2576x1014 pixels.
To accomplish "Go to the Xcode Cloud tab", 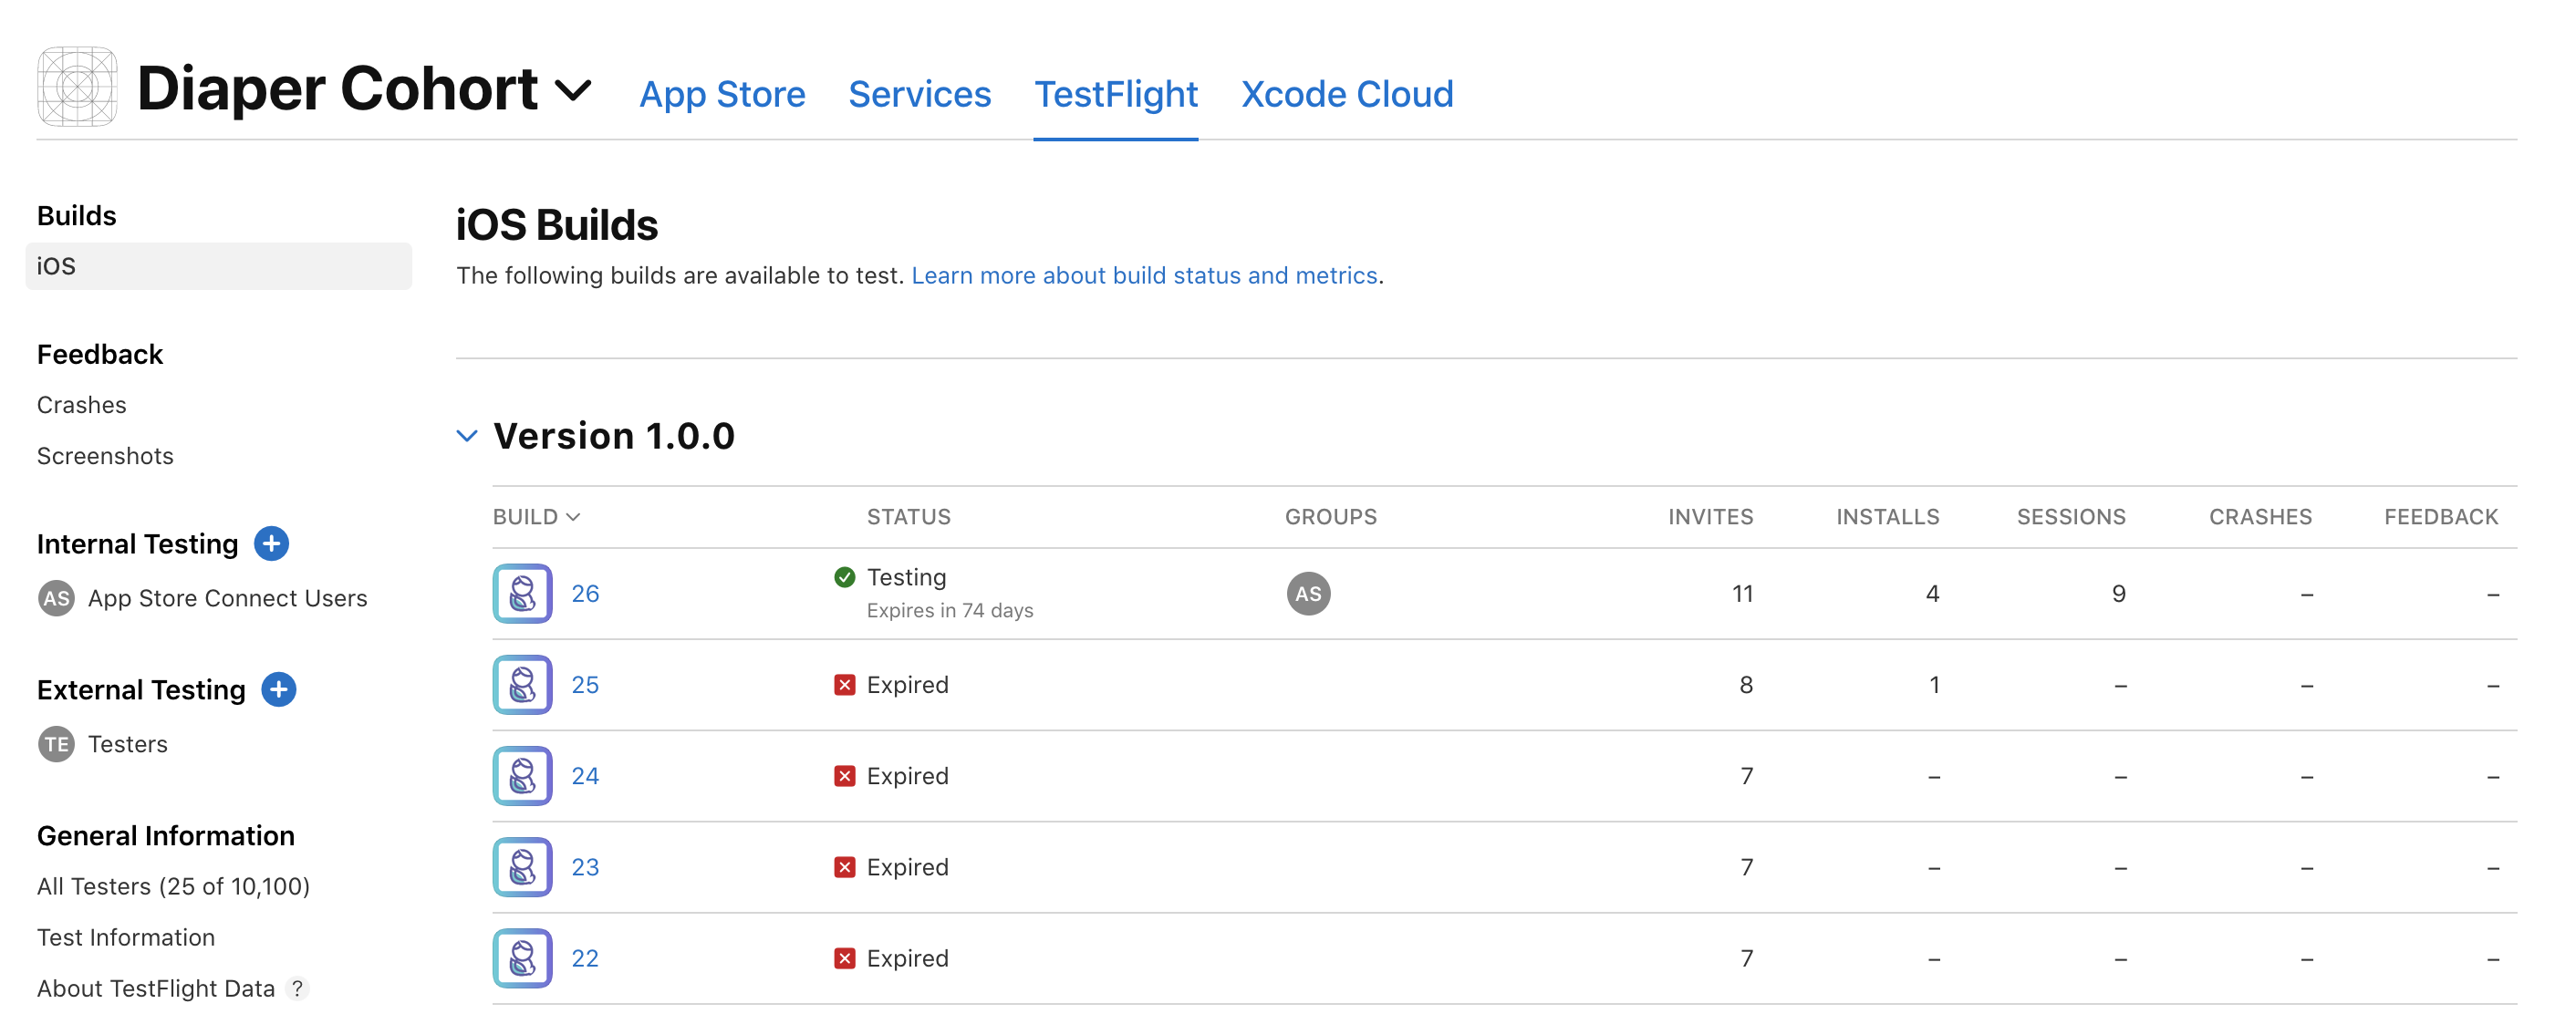I will 1347,94.
